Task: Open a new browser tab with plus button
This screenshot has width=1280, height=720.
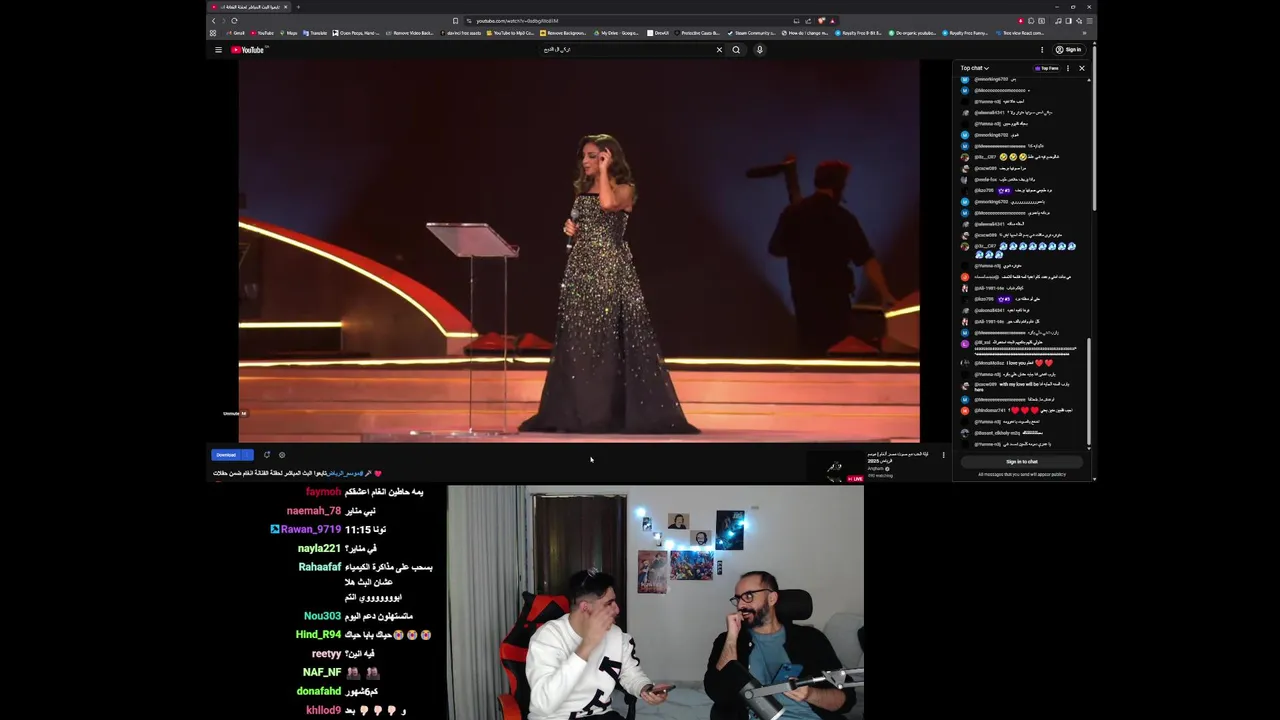Action: [x=298, y=7]
